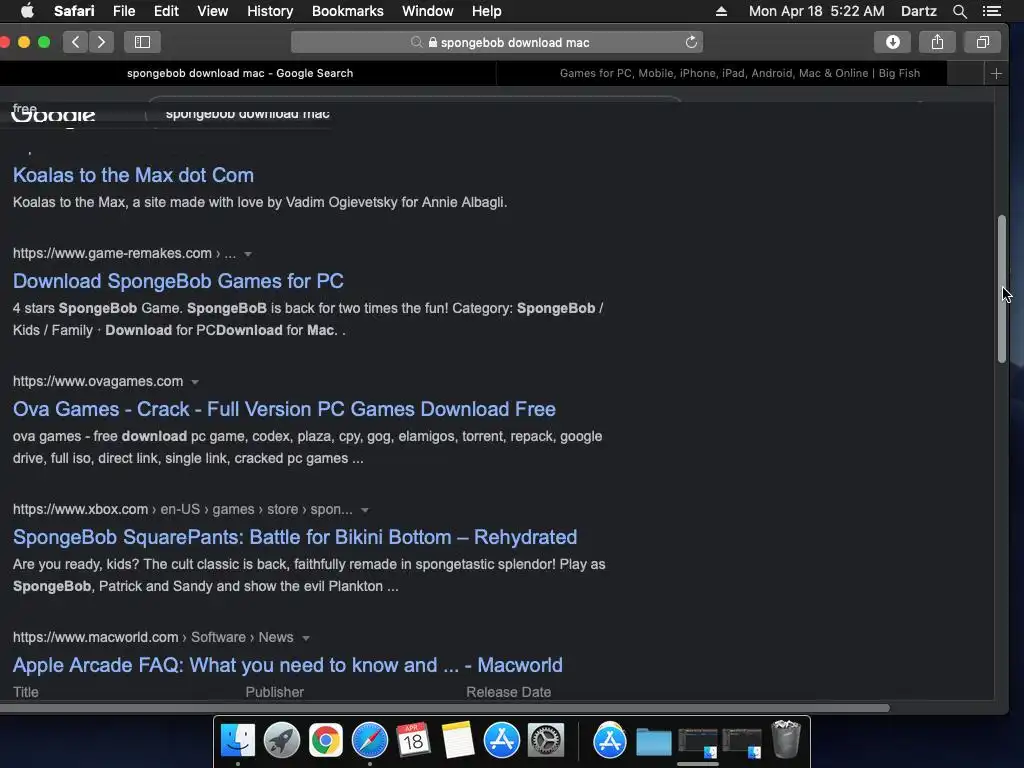The height and width of the screenshot is (768, 1024).
Task: Open Download SpongeBob Games for PC link
Action: point(178,281)
